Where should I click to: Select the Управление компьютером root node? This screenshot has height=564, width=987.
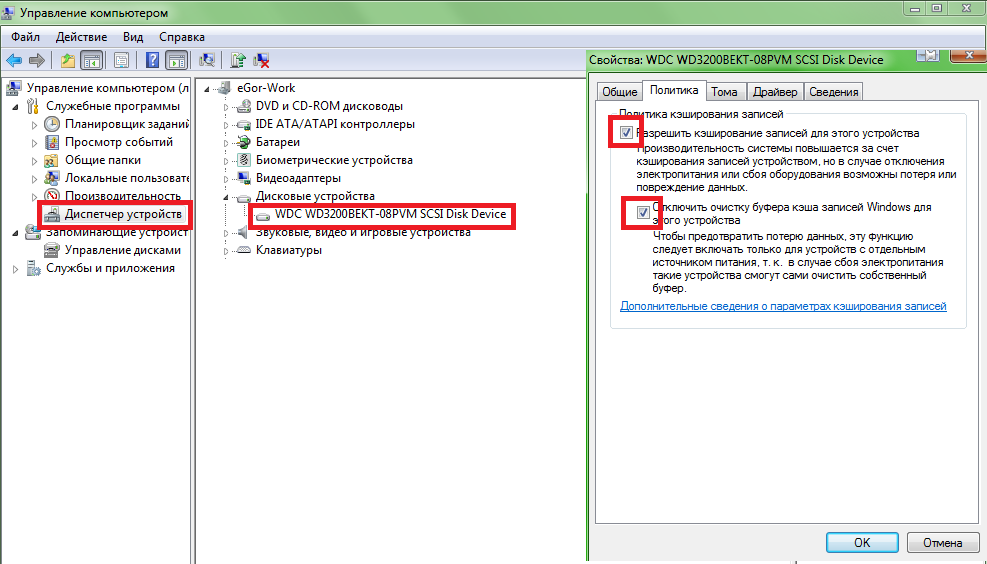108,88
